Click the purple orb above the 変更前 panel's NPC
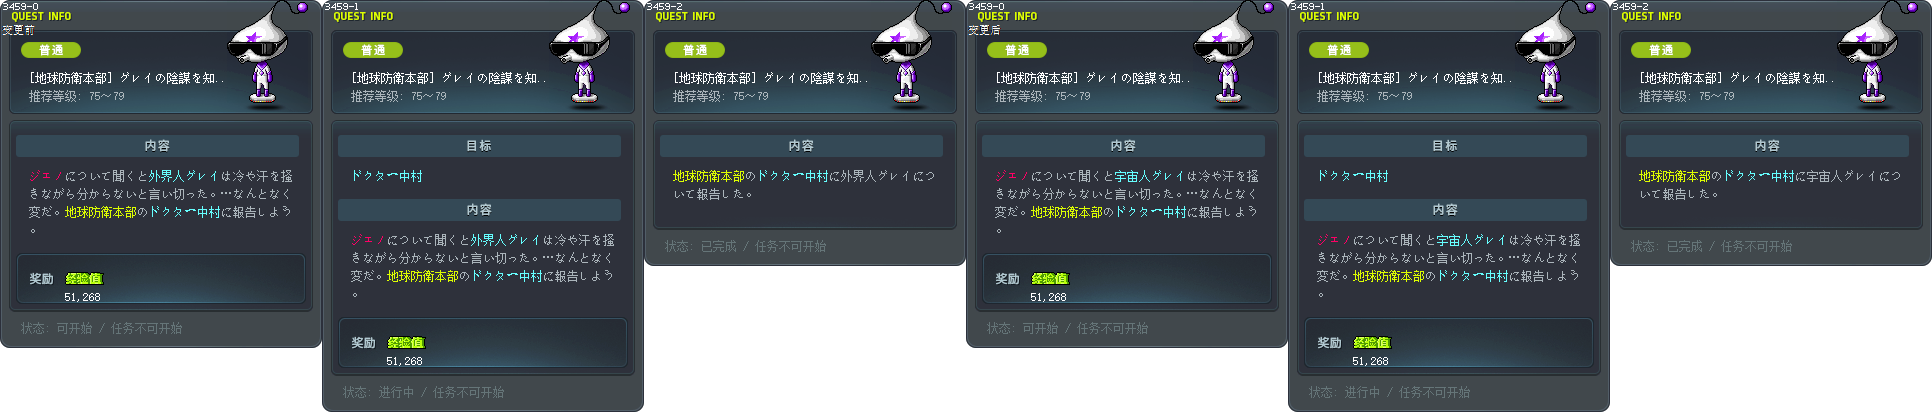1932x412 pixels. pos(303,7)
